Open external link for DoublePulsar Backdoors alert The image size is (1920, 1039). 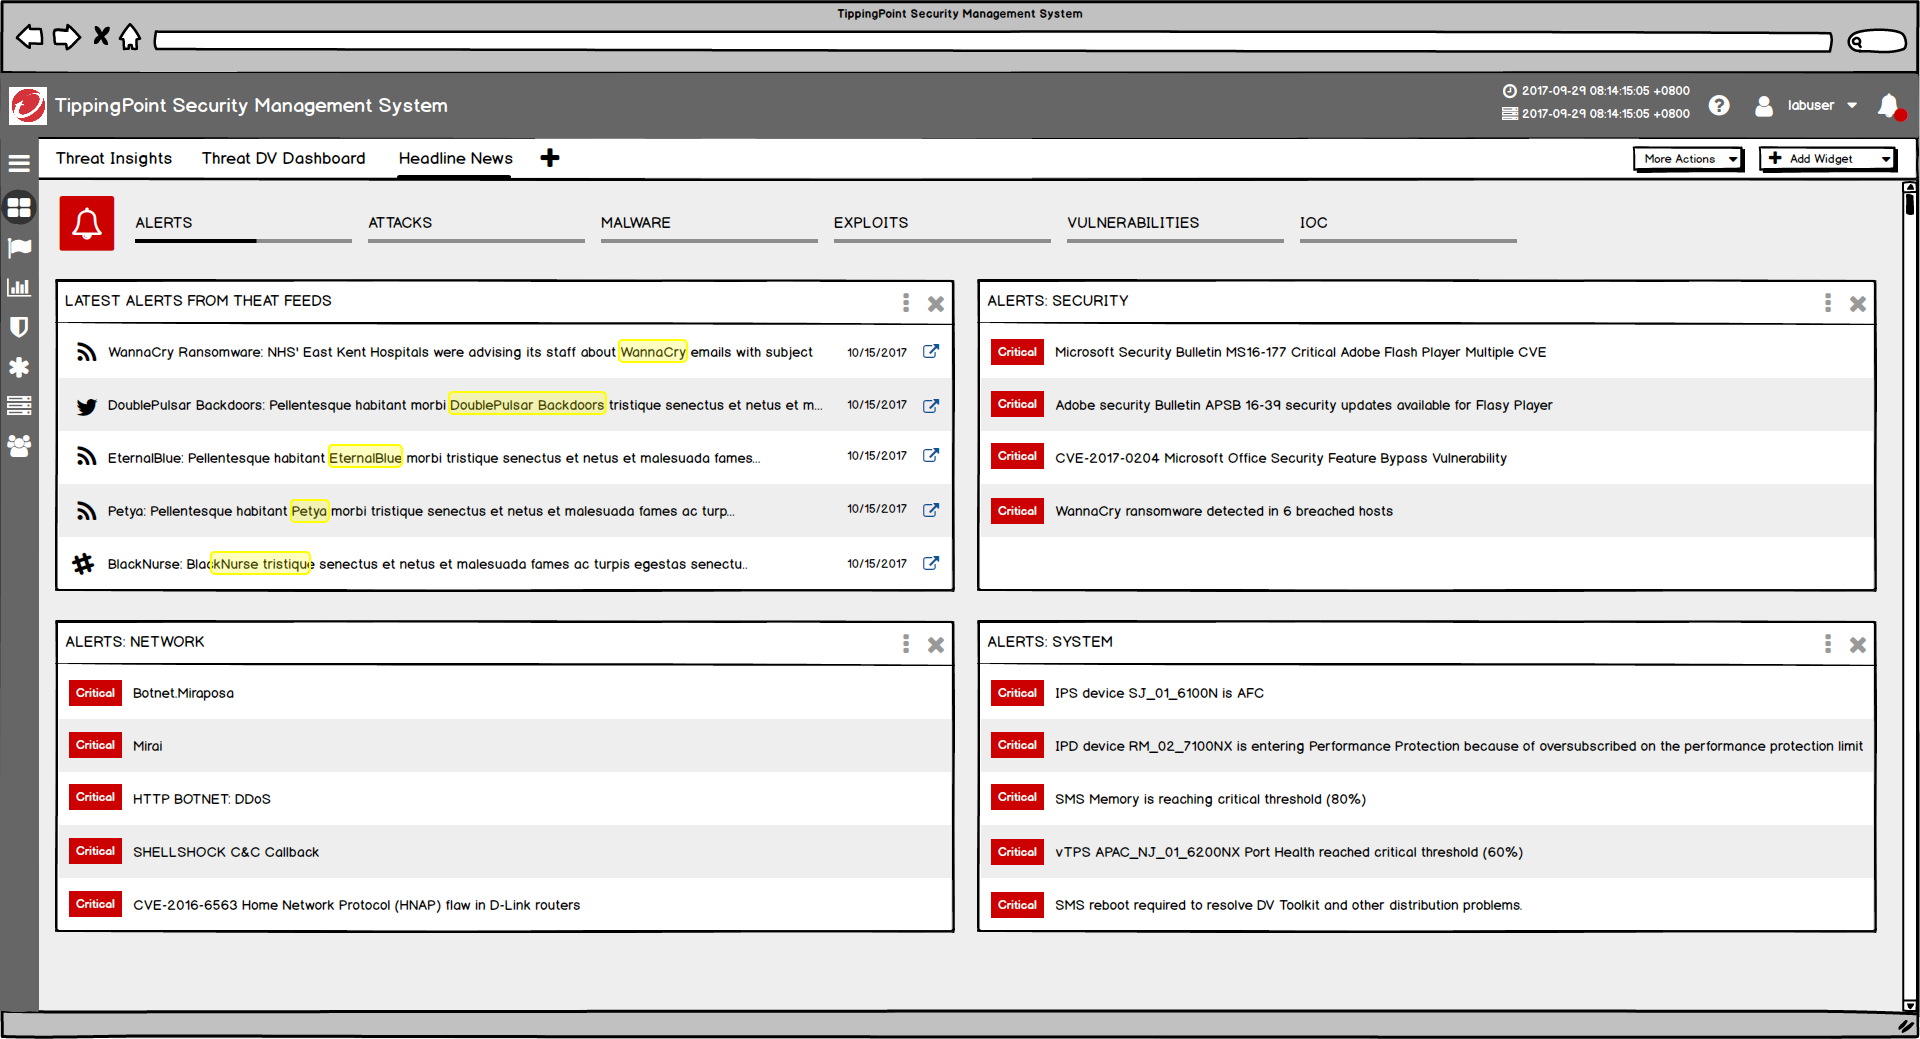(x=931, y=405)
